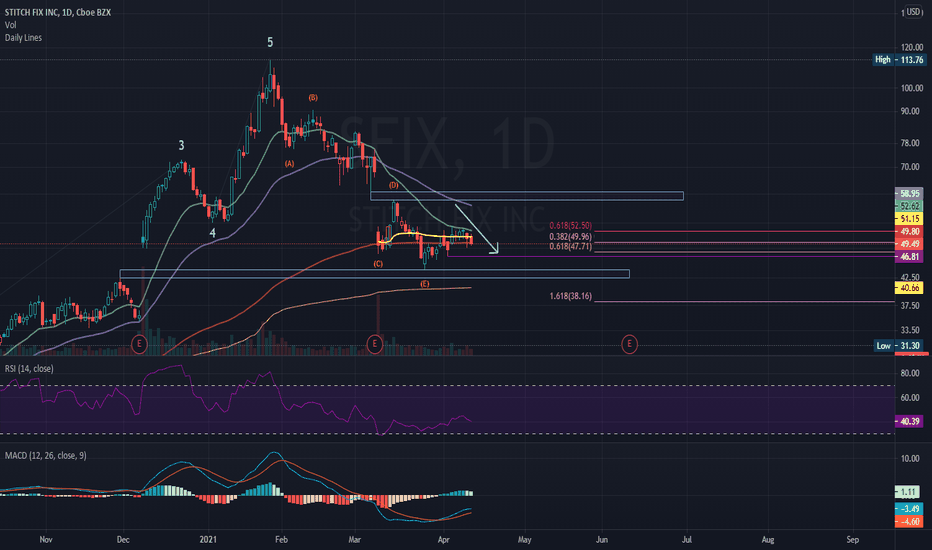
Task: Click the RSI value label 40.39
Action: click(x=909, y=421)
